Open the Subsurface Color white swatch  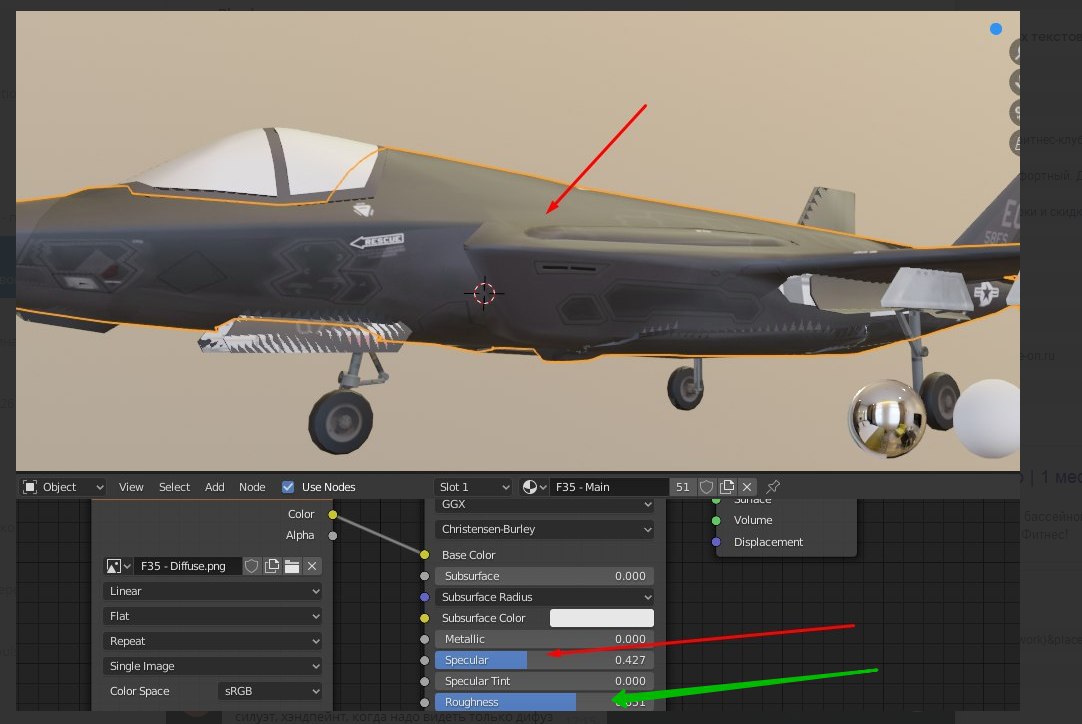pos(602,618)
